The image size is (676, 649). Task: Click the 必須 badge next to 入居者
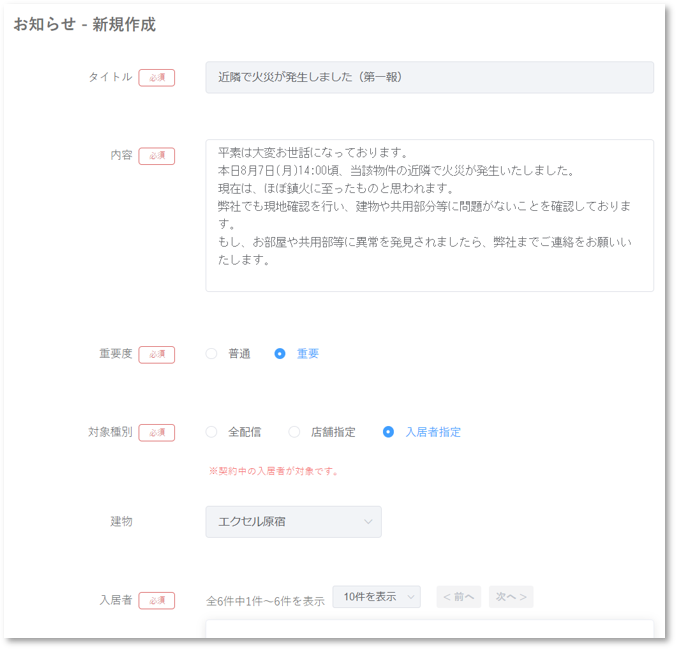click(156, 600)
